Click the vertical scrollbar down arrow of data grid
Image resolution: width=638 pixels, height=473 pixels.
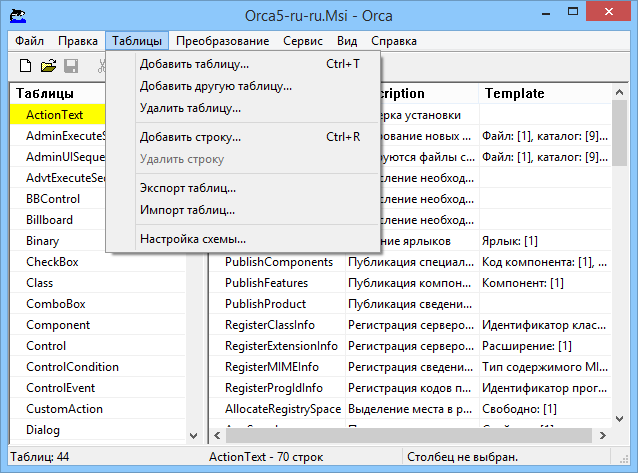(620, 419)
